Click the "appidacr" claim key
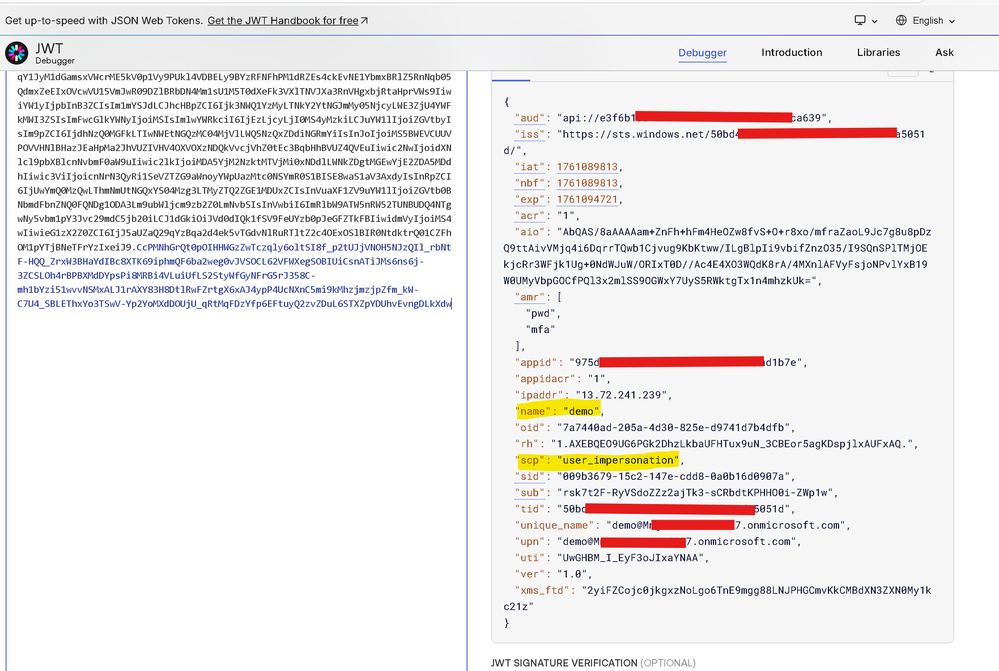The image size is (999, 671). click(x=545, y=379)
